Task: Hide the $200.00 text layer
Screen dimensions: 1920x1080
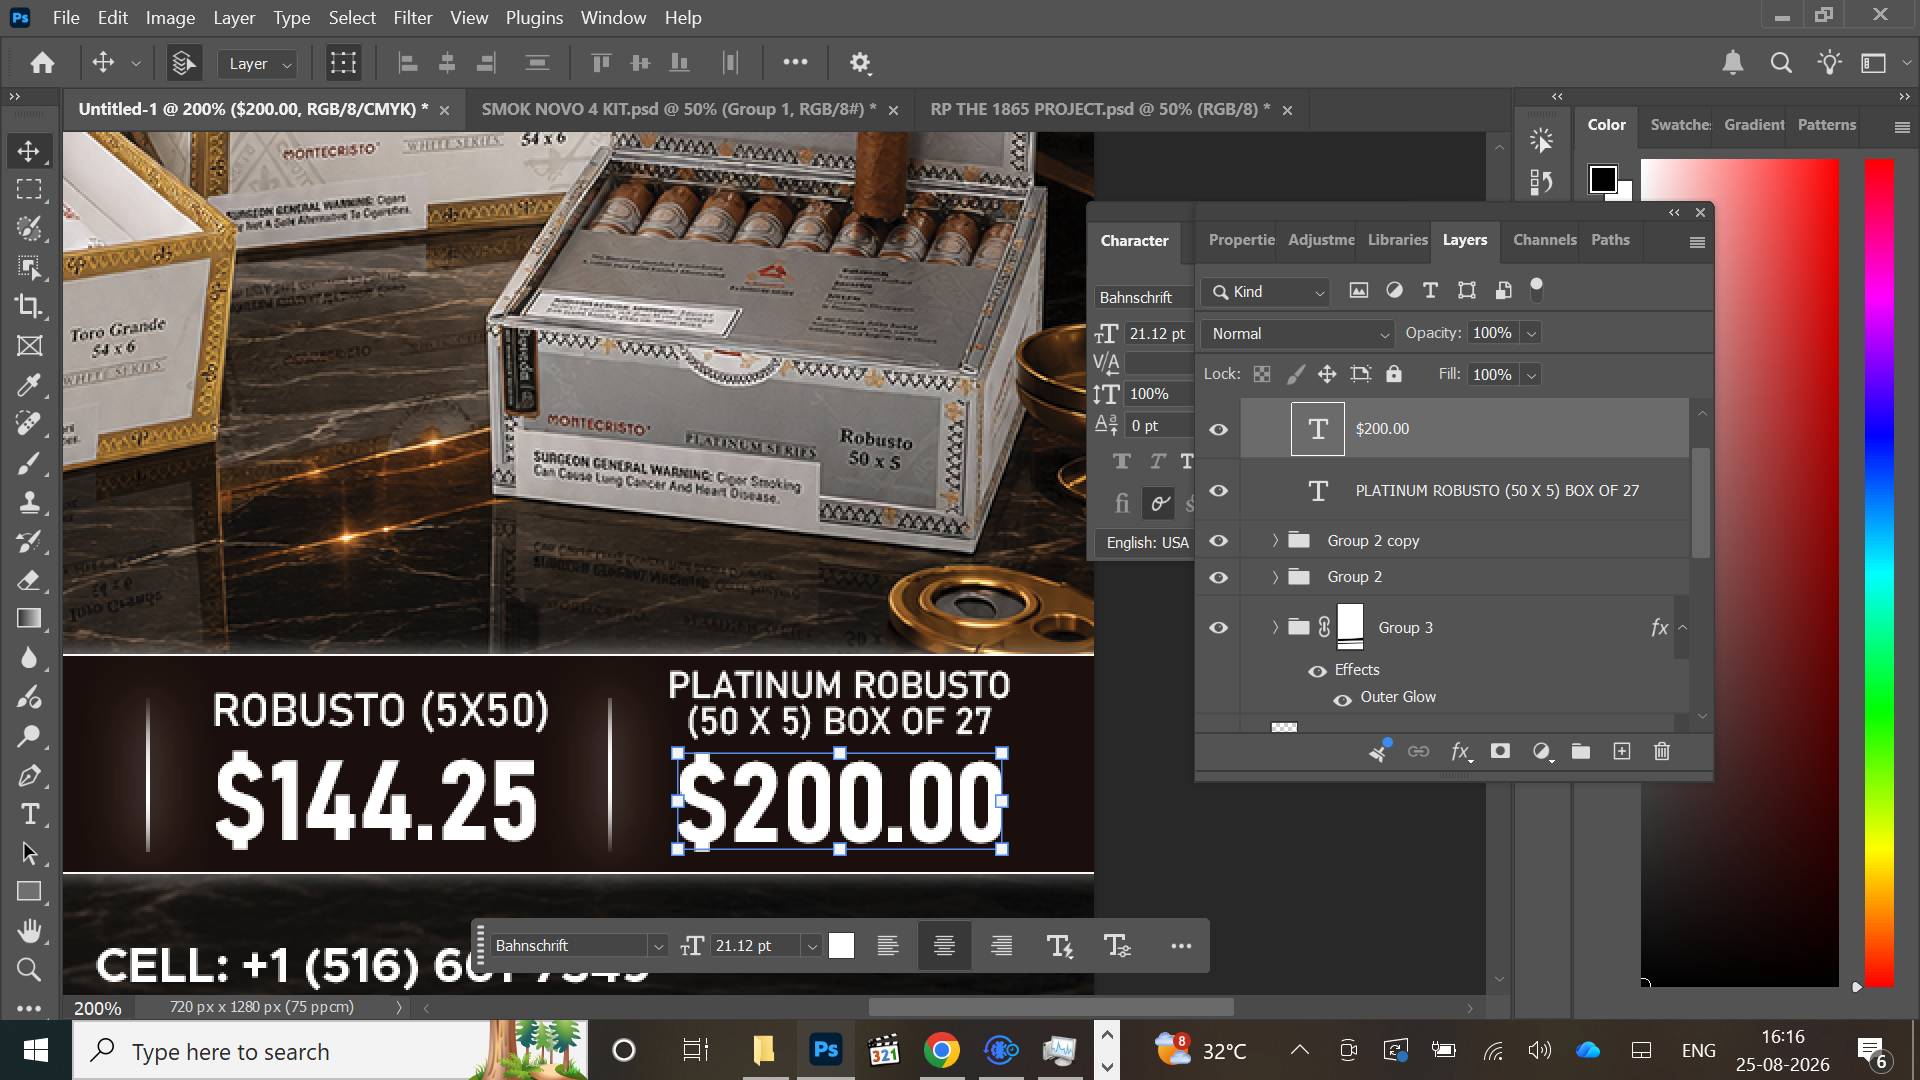Action: 1218,429
